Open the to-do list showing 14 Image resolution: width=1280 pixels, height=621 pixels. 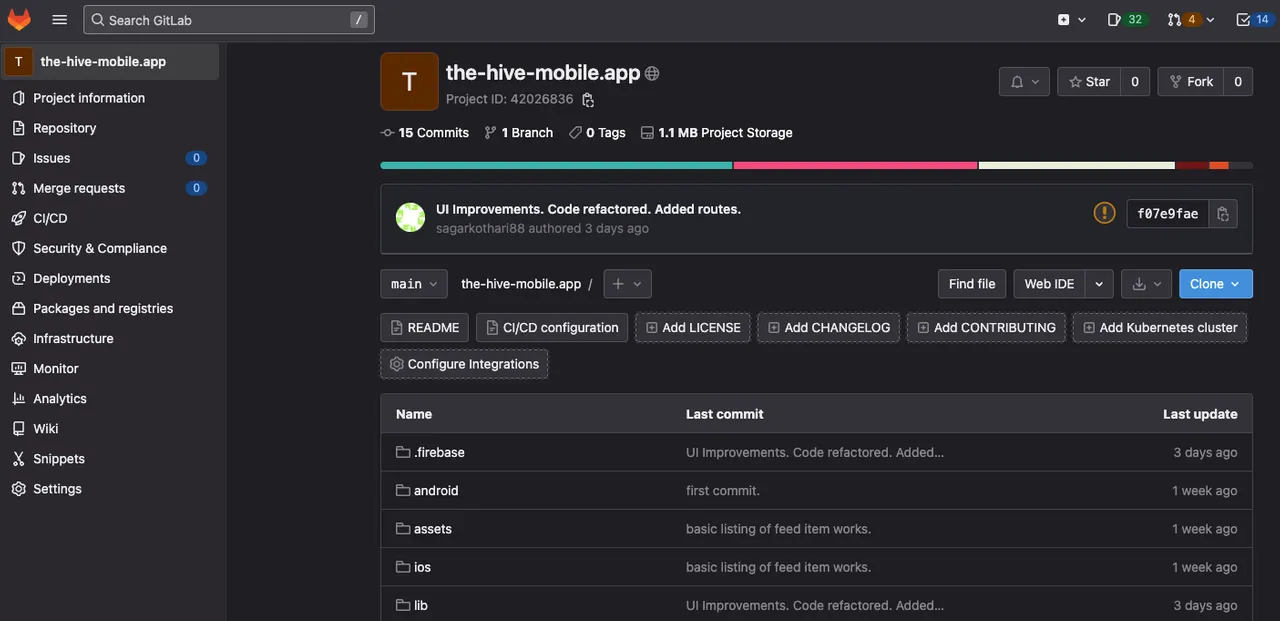pos(1253,19)
